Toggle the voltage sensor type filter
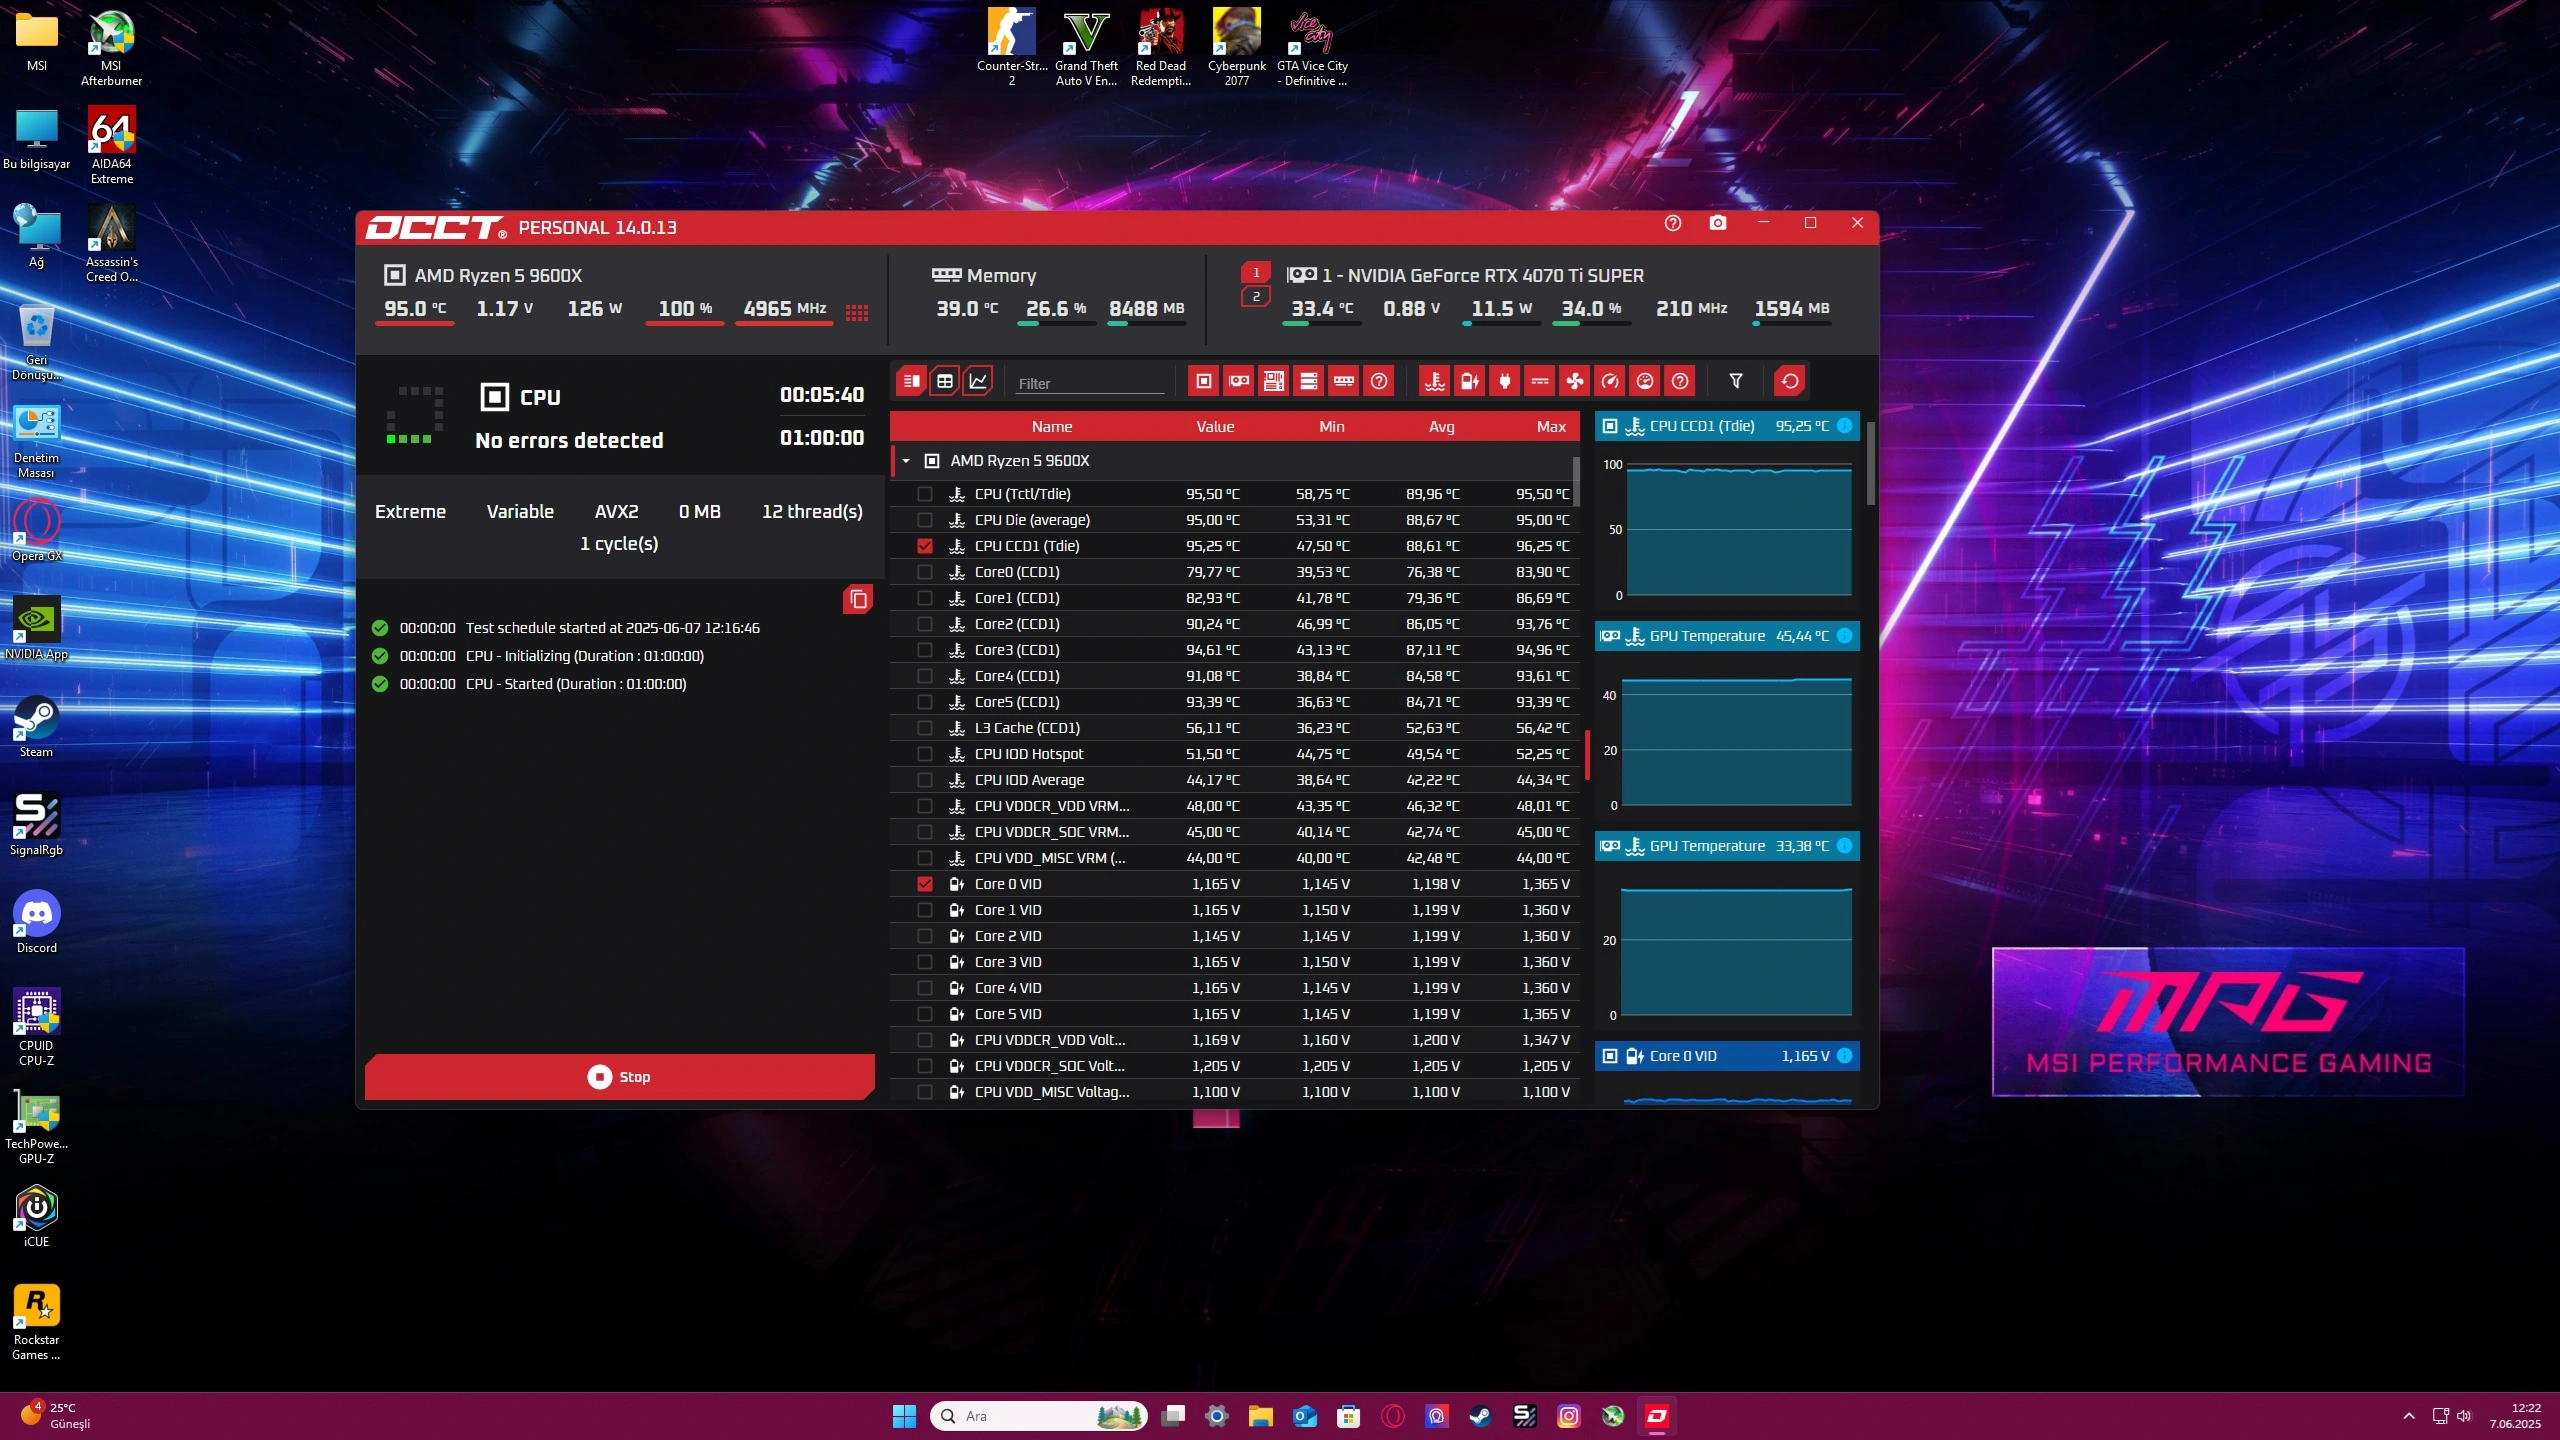The width and height of the screenshot is (2560, 1440). click(1470, 381)
